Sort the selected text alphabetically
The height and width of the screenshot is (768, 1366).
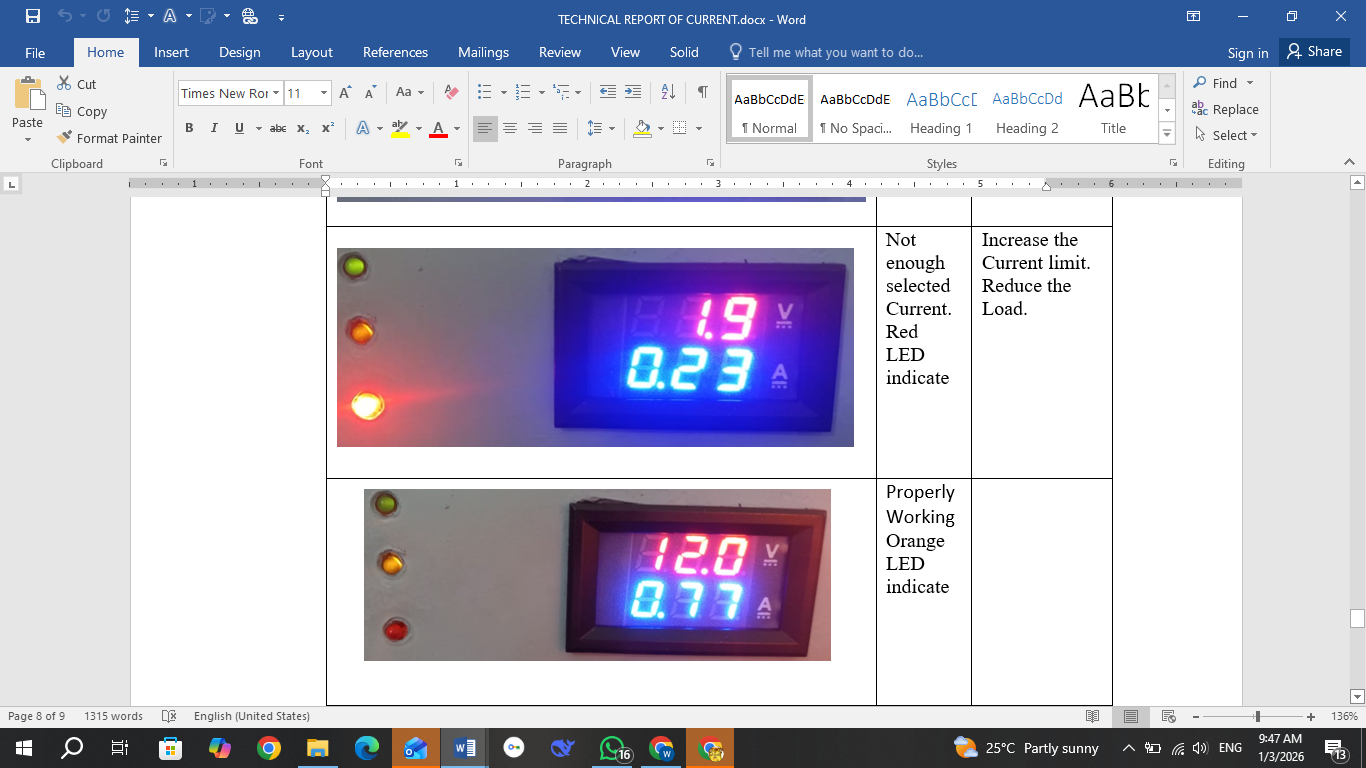669,92
